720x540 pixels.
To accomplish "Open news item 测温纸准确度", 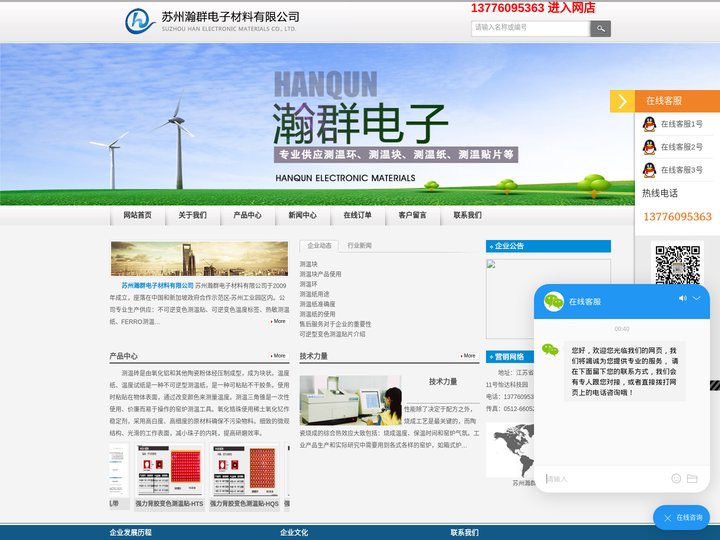I will pyautogui.click(x=317, y=304).
